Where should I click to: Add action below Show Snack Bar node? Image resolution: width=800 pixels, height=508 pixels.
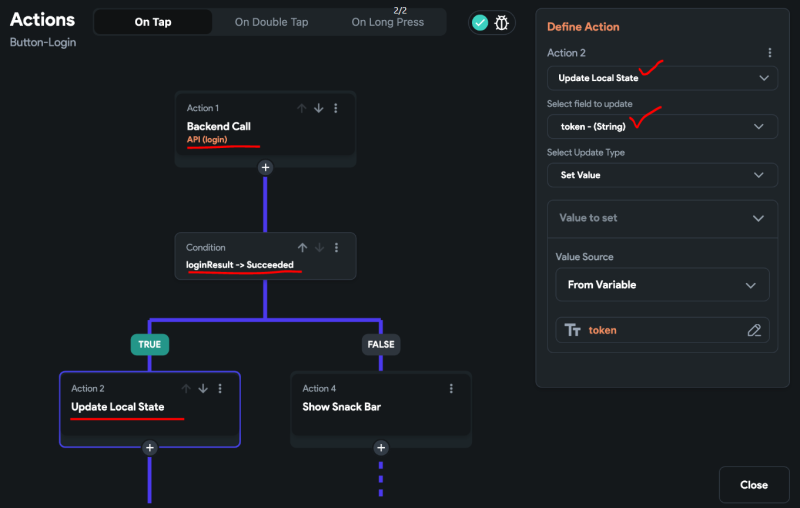click(x=381, y=448)
